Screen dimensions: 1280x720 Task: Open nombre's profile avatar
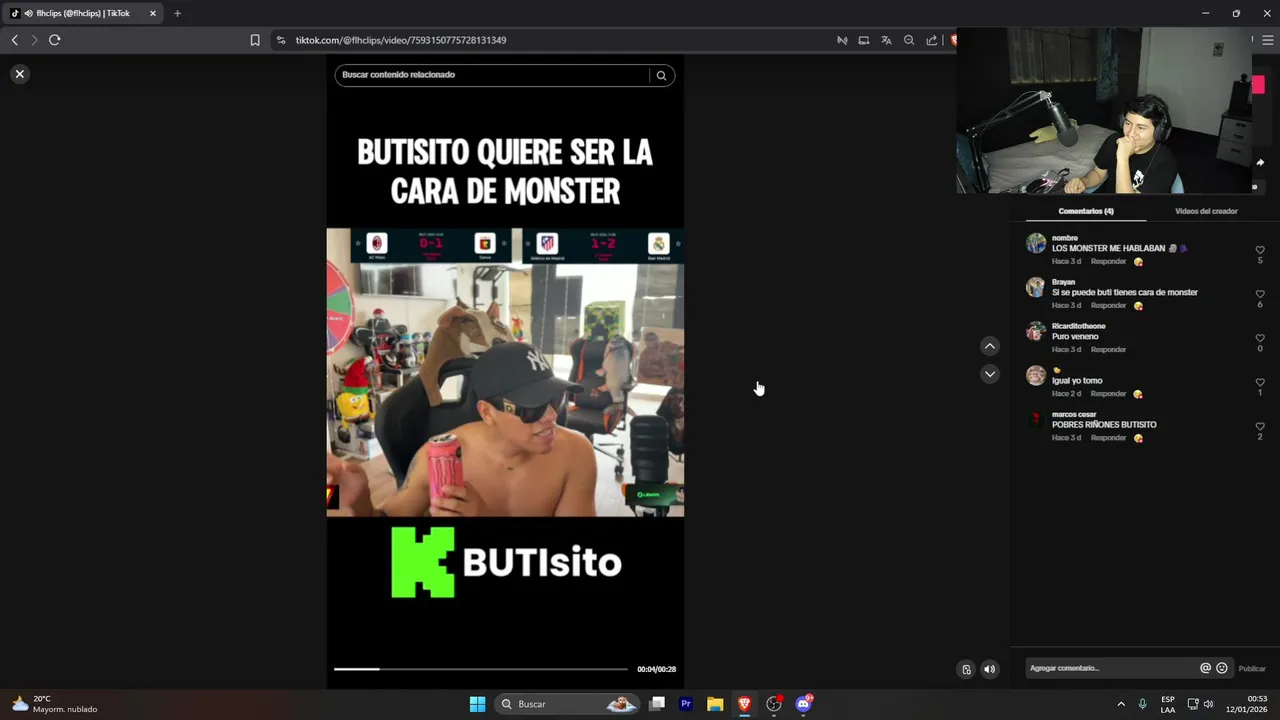pos(1036,243)
